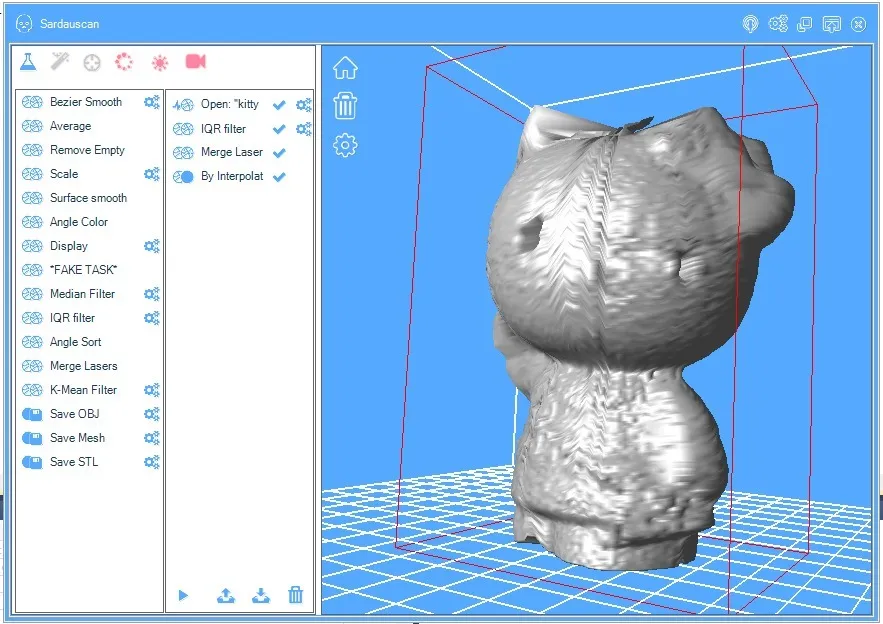Click the home icon beside the 3D viewport
Image resolution: width=883 pixels, height=624 pixels.
tap(345, 66)
